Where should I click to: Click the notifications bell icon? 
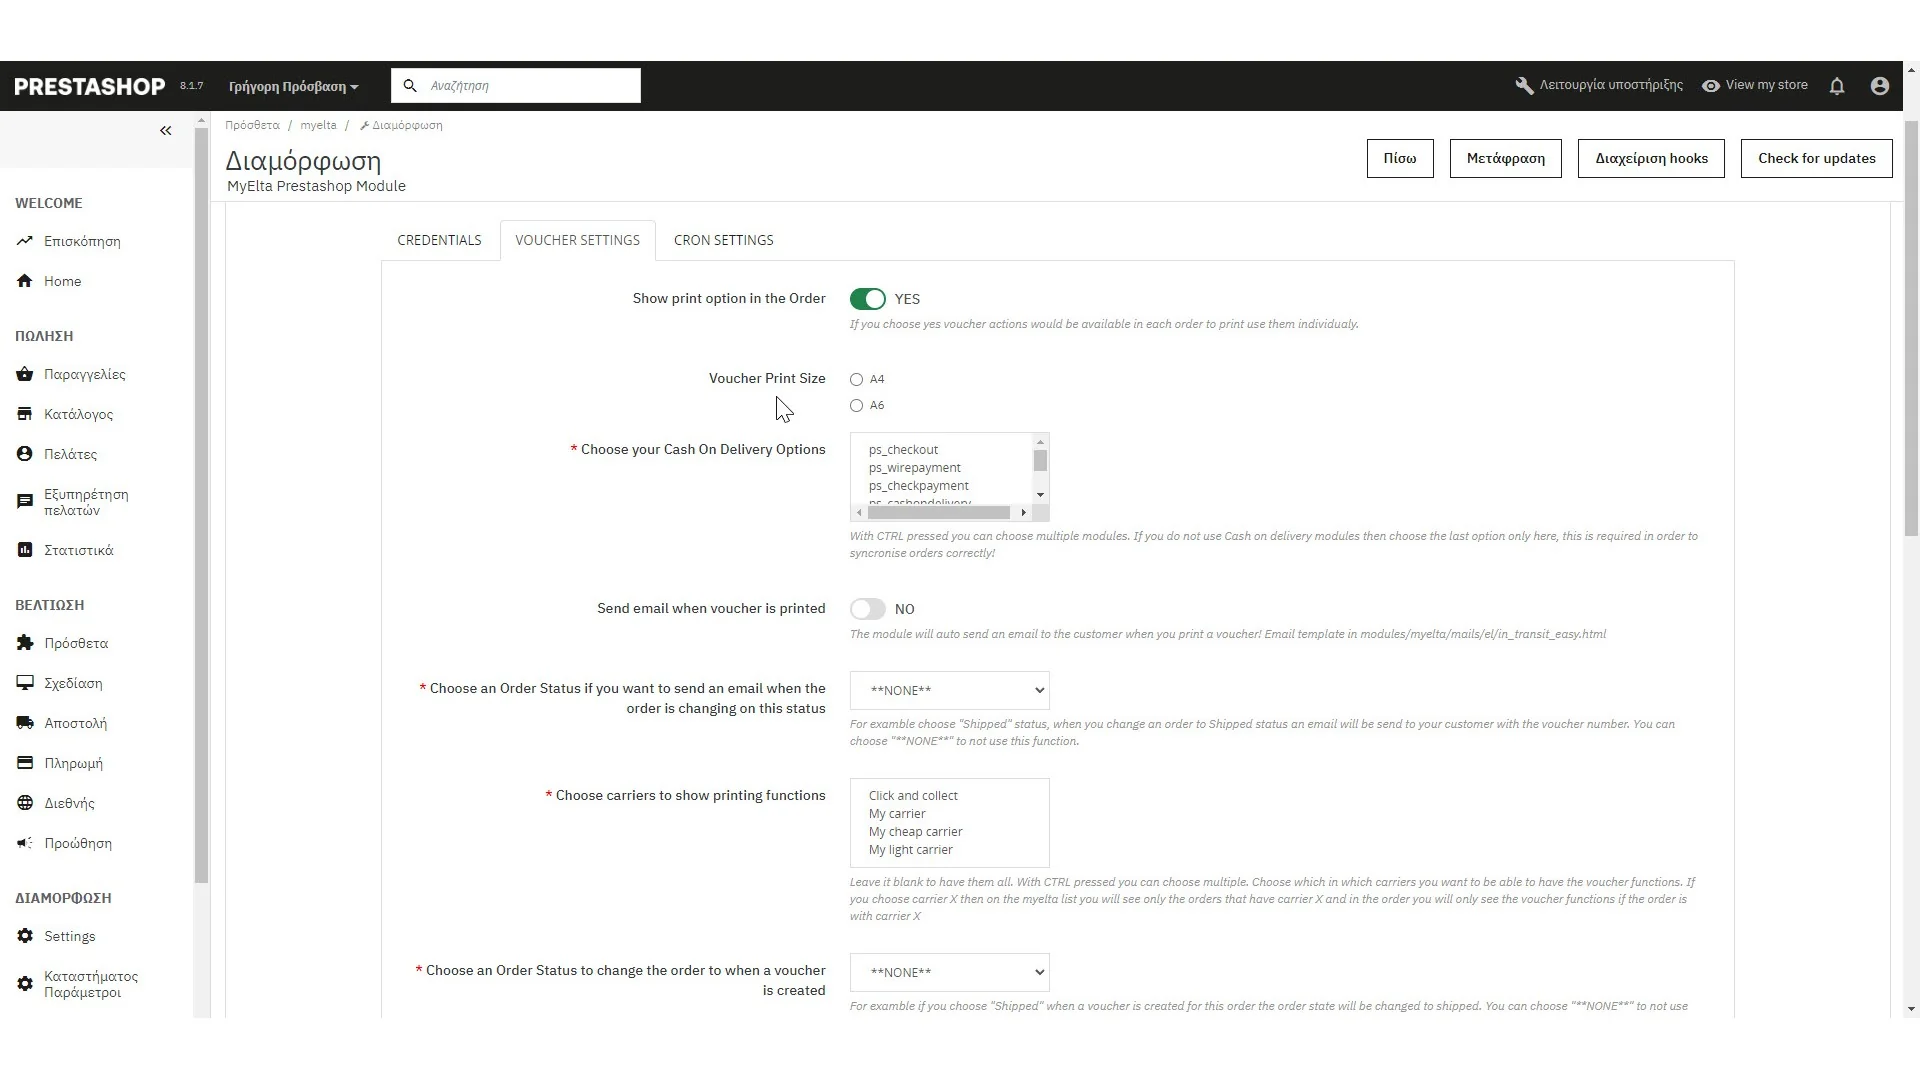coord(1837,86)
